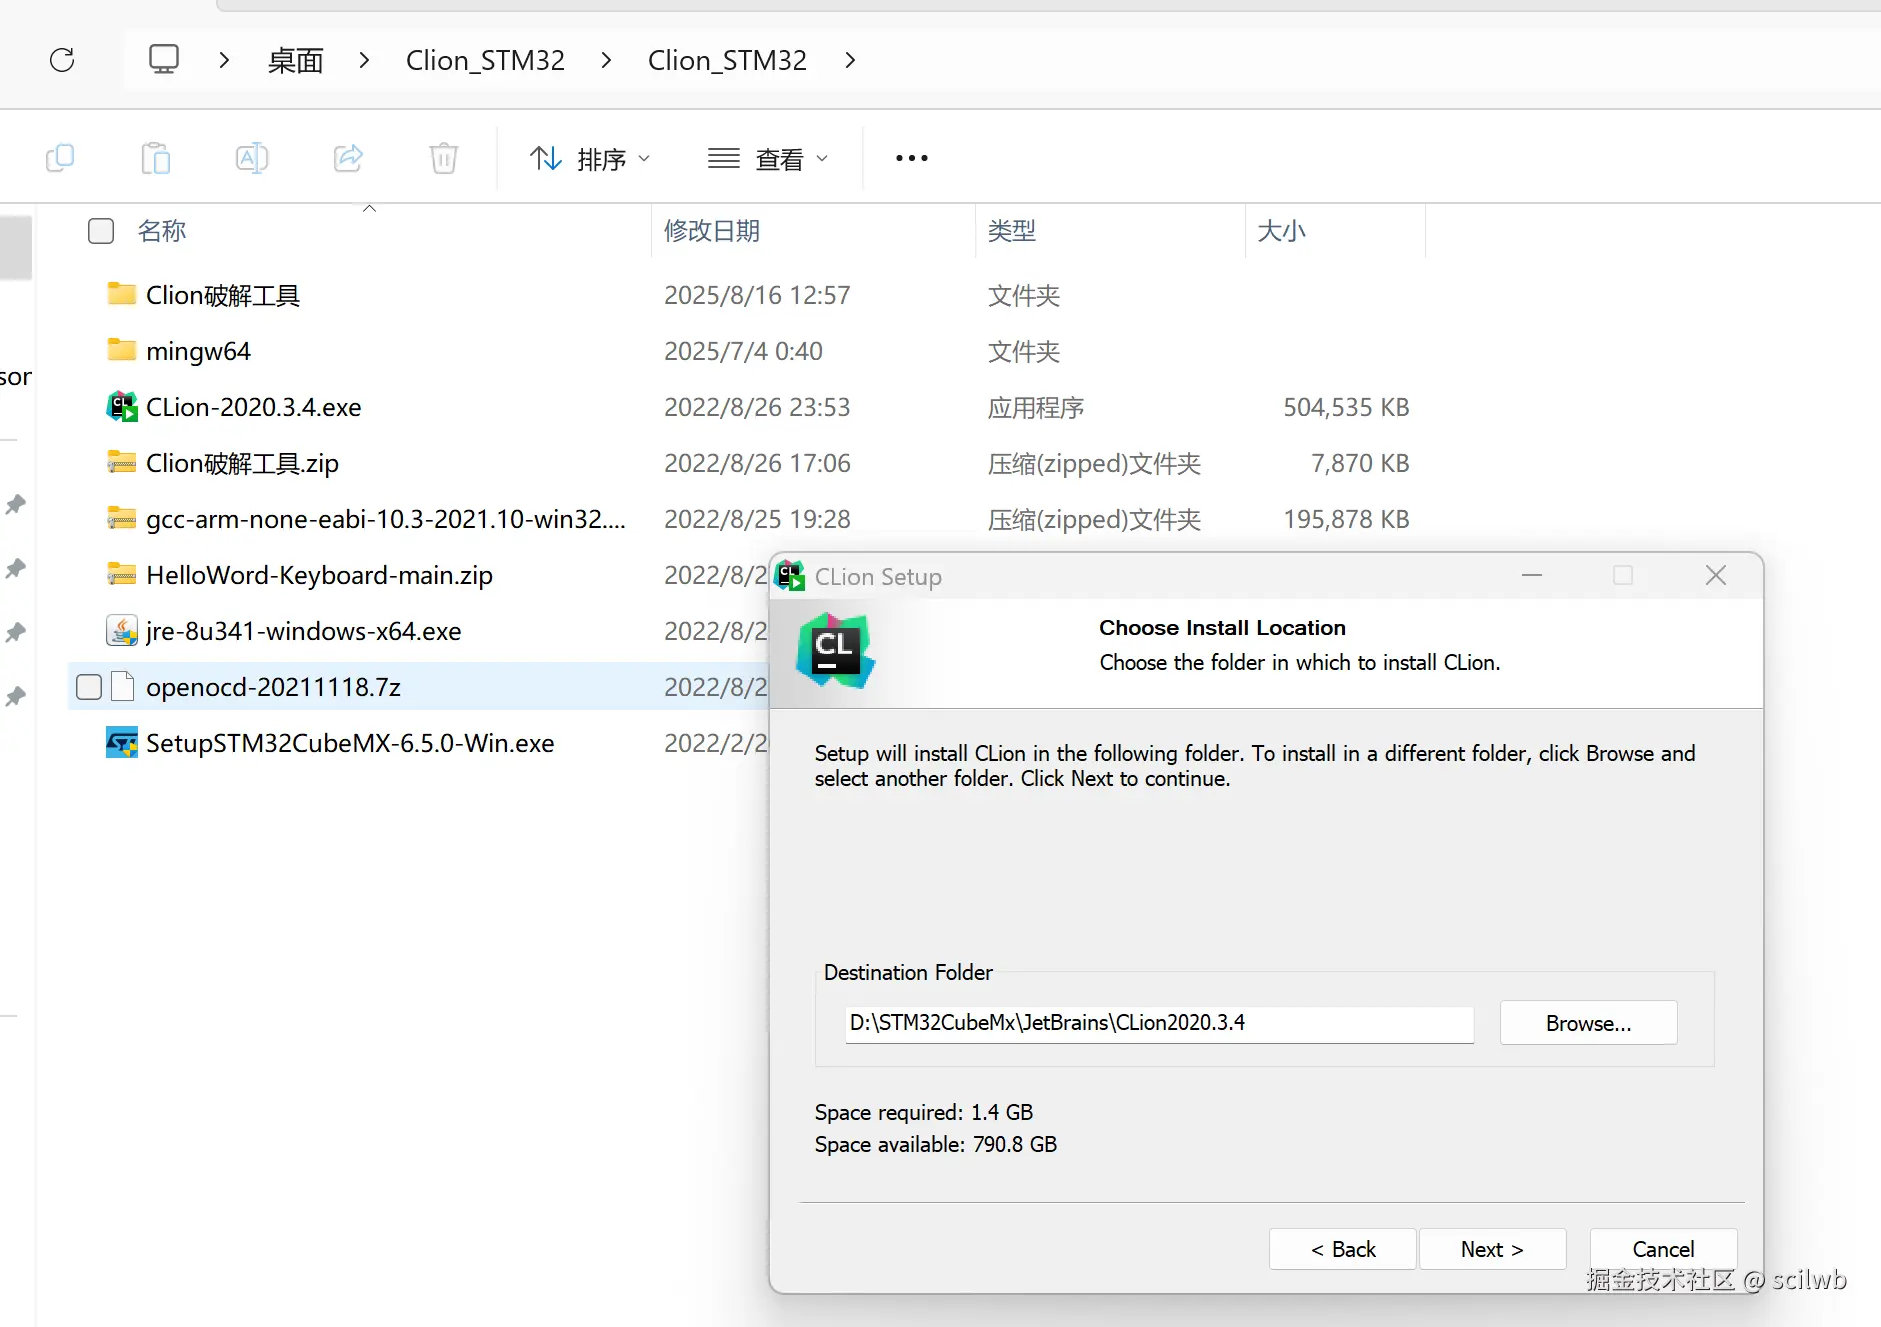
Task: Click < Back in CLion Setup
Action: point(1343,1249)
